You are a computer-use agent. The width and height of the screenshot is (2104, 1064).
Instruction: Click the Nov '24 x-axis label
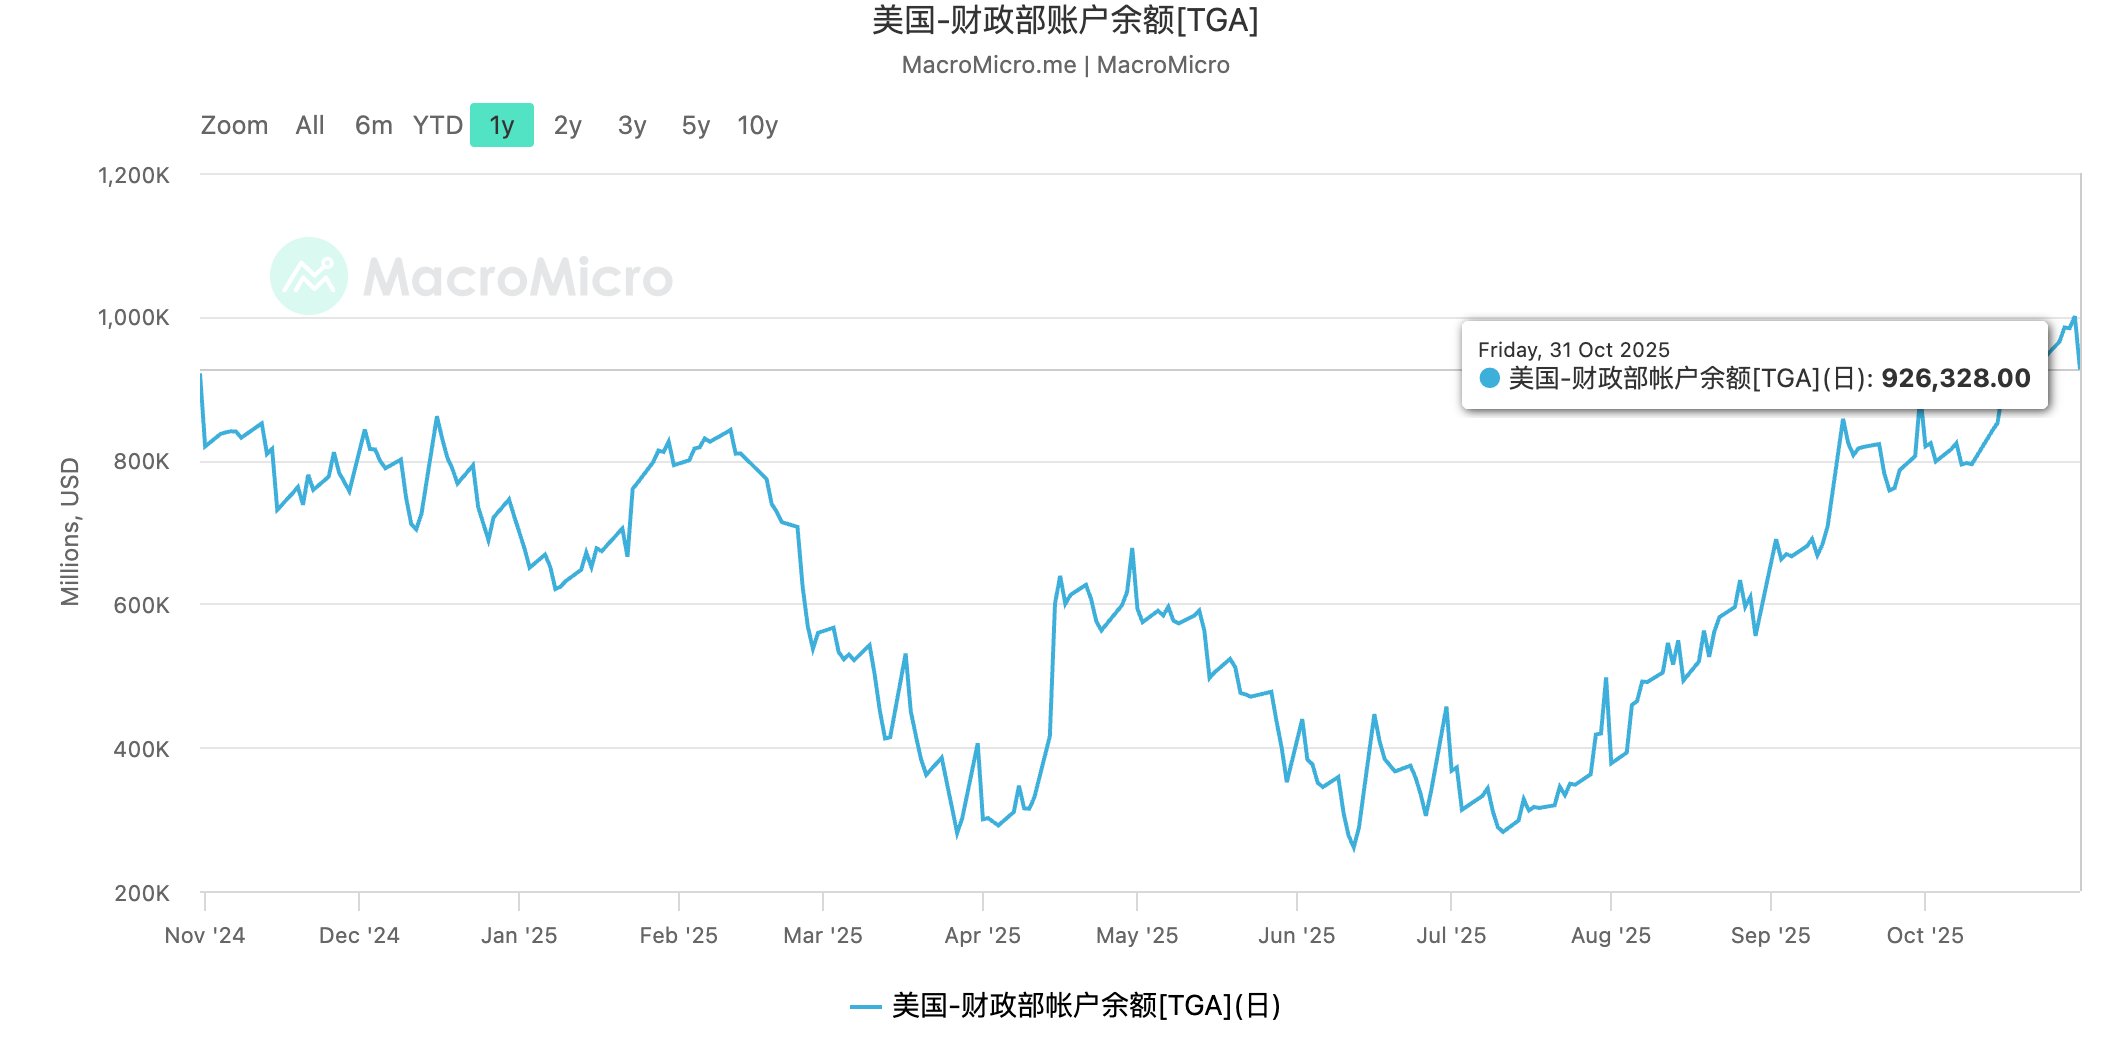pyautogui.click(x=205, y=935)
